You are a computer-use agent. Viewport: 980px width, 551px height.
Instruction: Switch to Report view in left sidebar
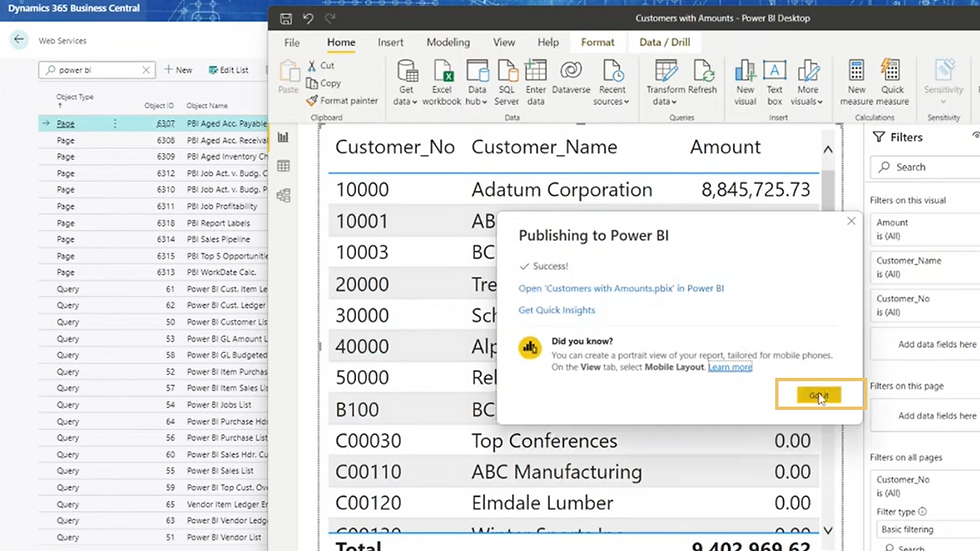click(283, 137)
